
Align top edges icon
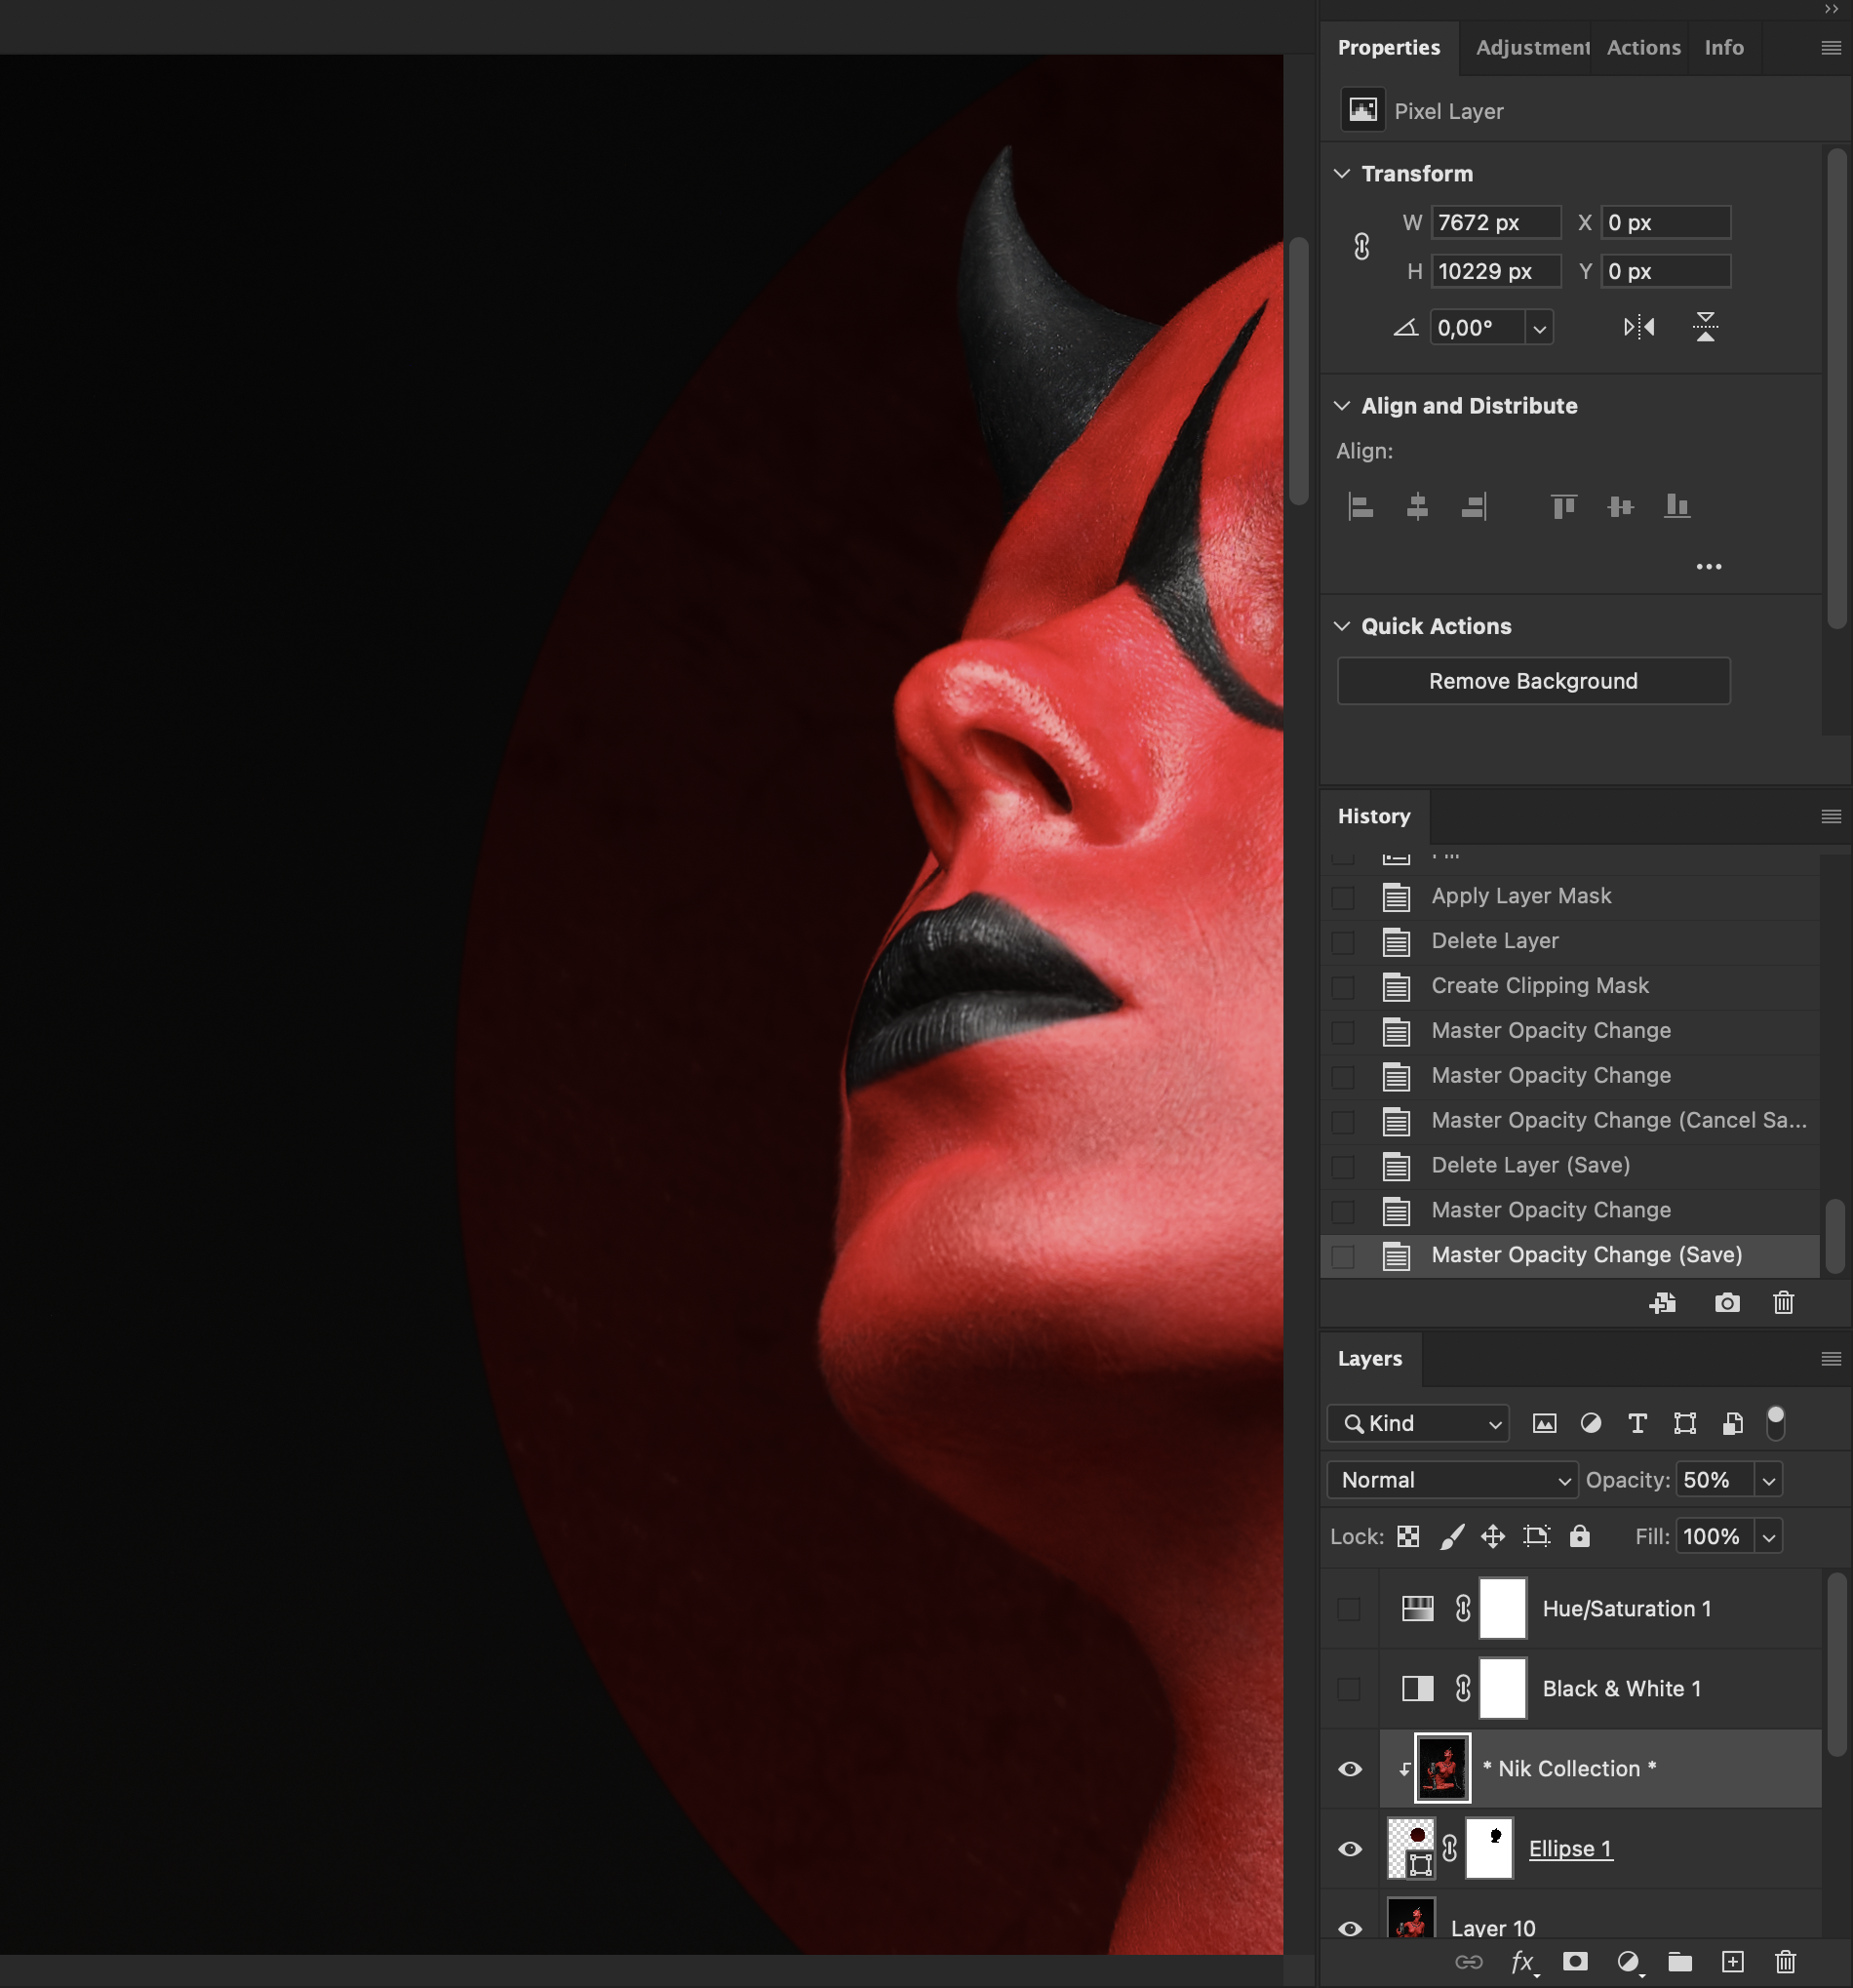coord(1564,507)
